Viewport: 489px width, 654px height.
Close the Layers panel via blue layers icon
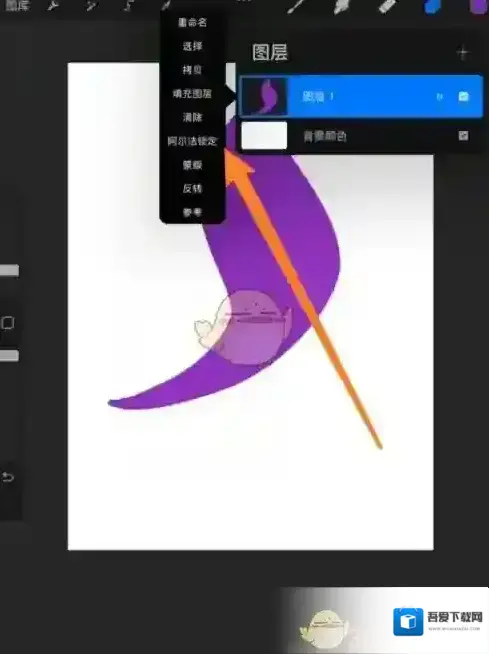pyautogui.click(x=434, y=7)
